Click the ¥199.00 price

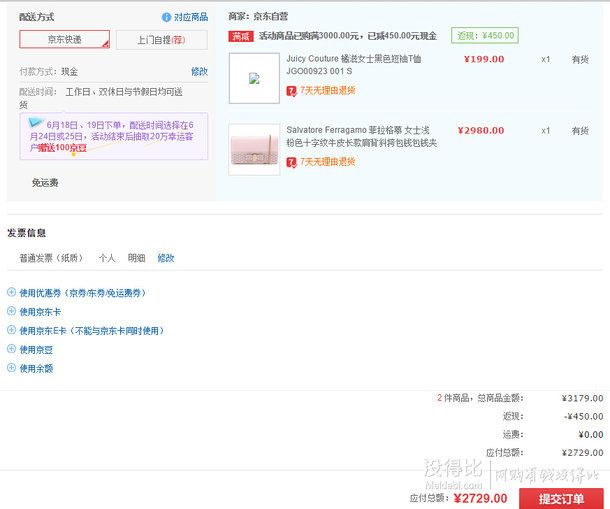coord(484,59)
